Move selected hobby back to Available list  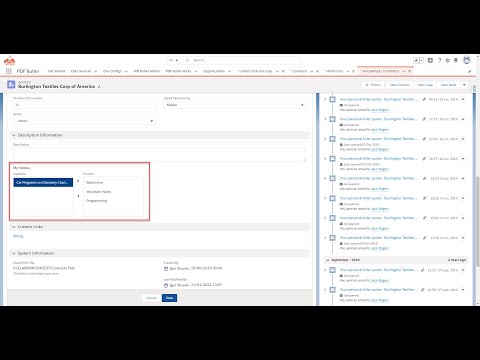click(x=78, y=196)
